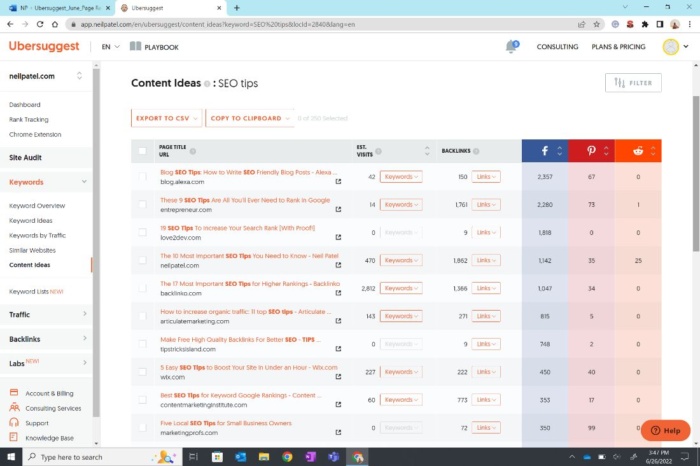Check the entrepreneur.com row checkbox
This screenshot has height=466, width=700.
(x=142, y=204)
